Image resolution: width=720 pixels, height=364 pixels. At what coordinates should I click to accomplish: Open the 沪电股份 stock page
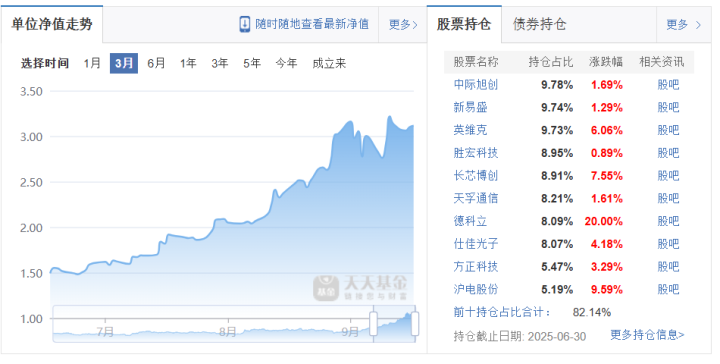tap(476, 289)
